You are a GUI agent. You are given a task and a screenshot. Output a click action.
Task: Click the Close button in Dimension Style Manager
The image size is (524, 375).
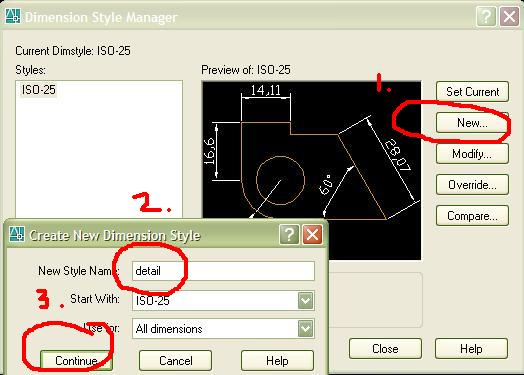[385, 349]
